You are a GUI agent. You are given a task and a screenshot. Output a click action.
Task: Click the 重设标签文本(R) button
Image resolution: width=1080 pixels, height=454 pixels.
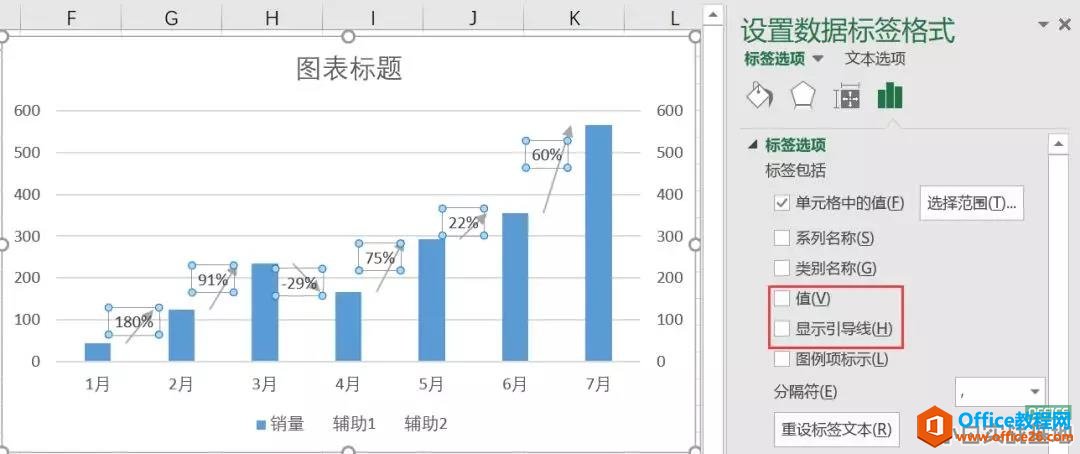tap(836, 429)
